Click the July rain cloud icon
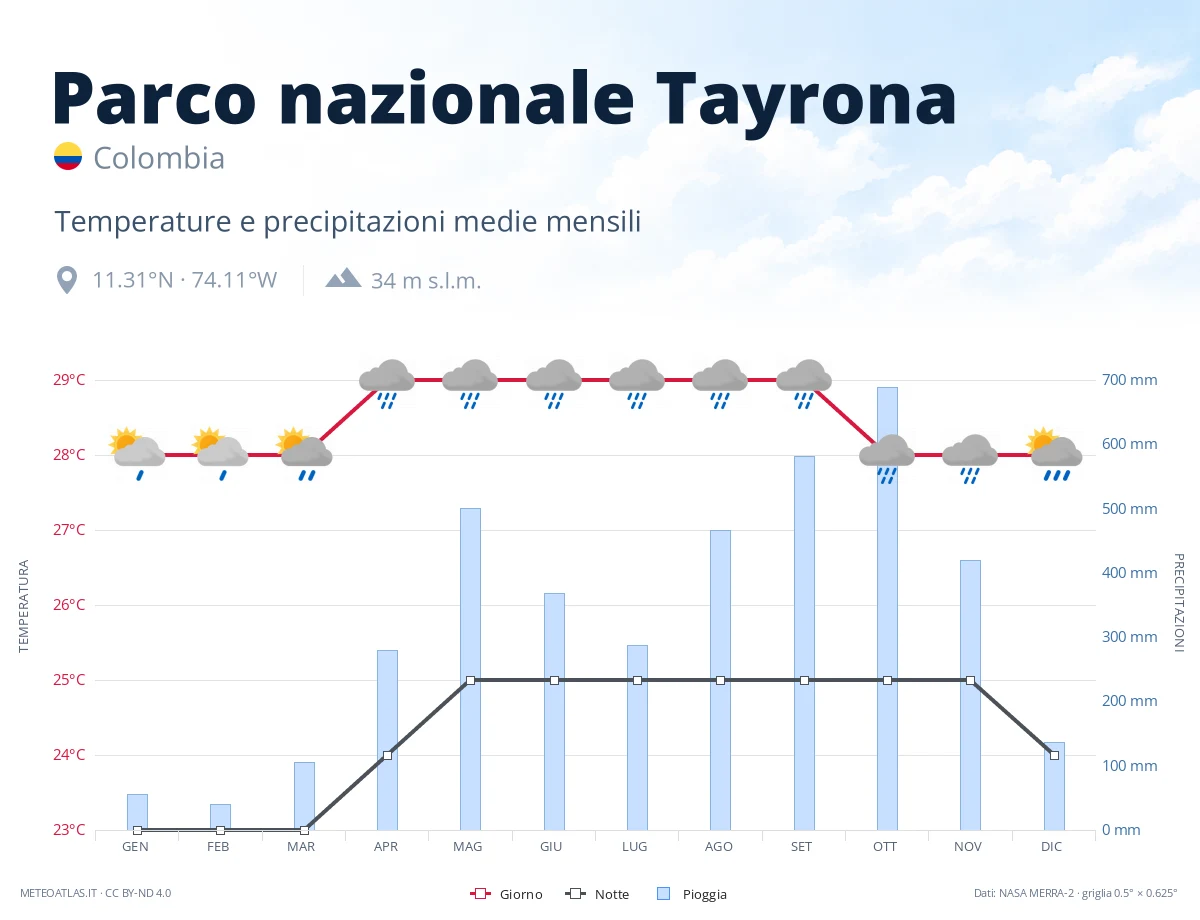 pyautogui.click(x=637, y=385)
